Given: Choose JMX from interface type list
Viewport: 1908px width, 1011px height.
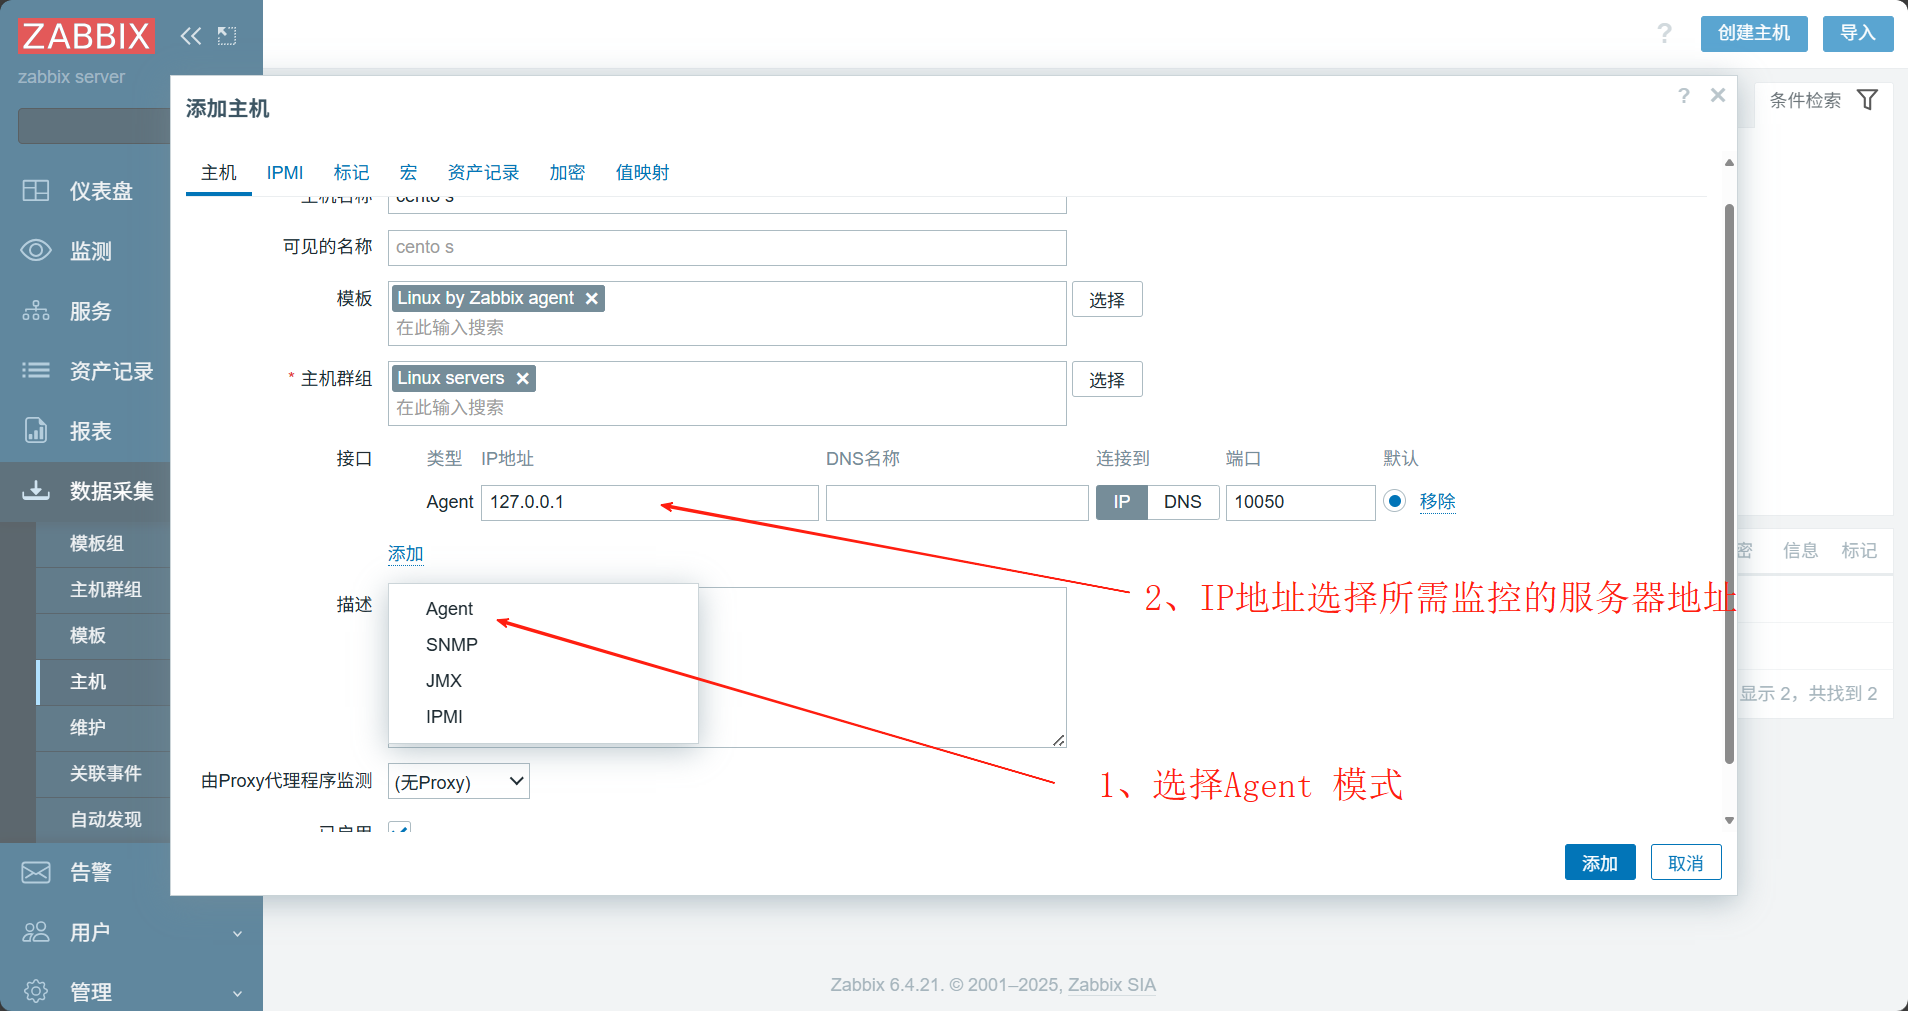Looking at the screenshot, I should pos(444,681).
